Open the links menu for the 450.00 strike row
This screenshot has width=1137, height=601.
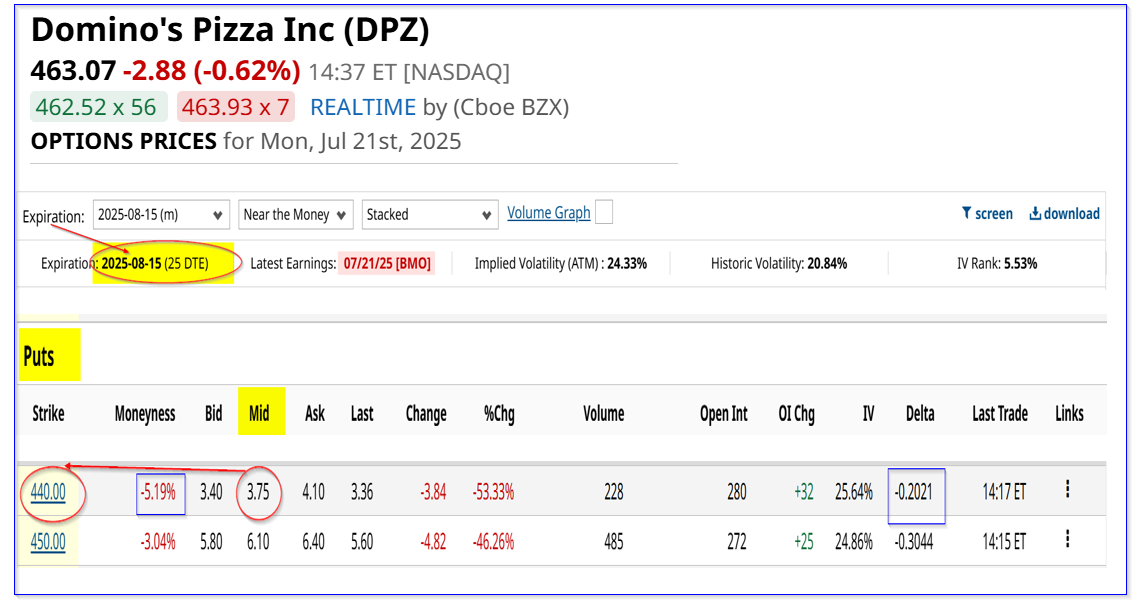click(x=1067, y=539)
